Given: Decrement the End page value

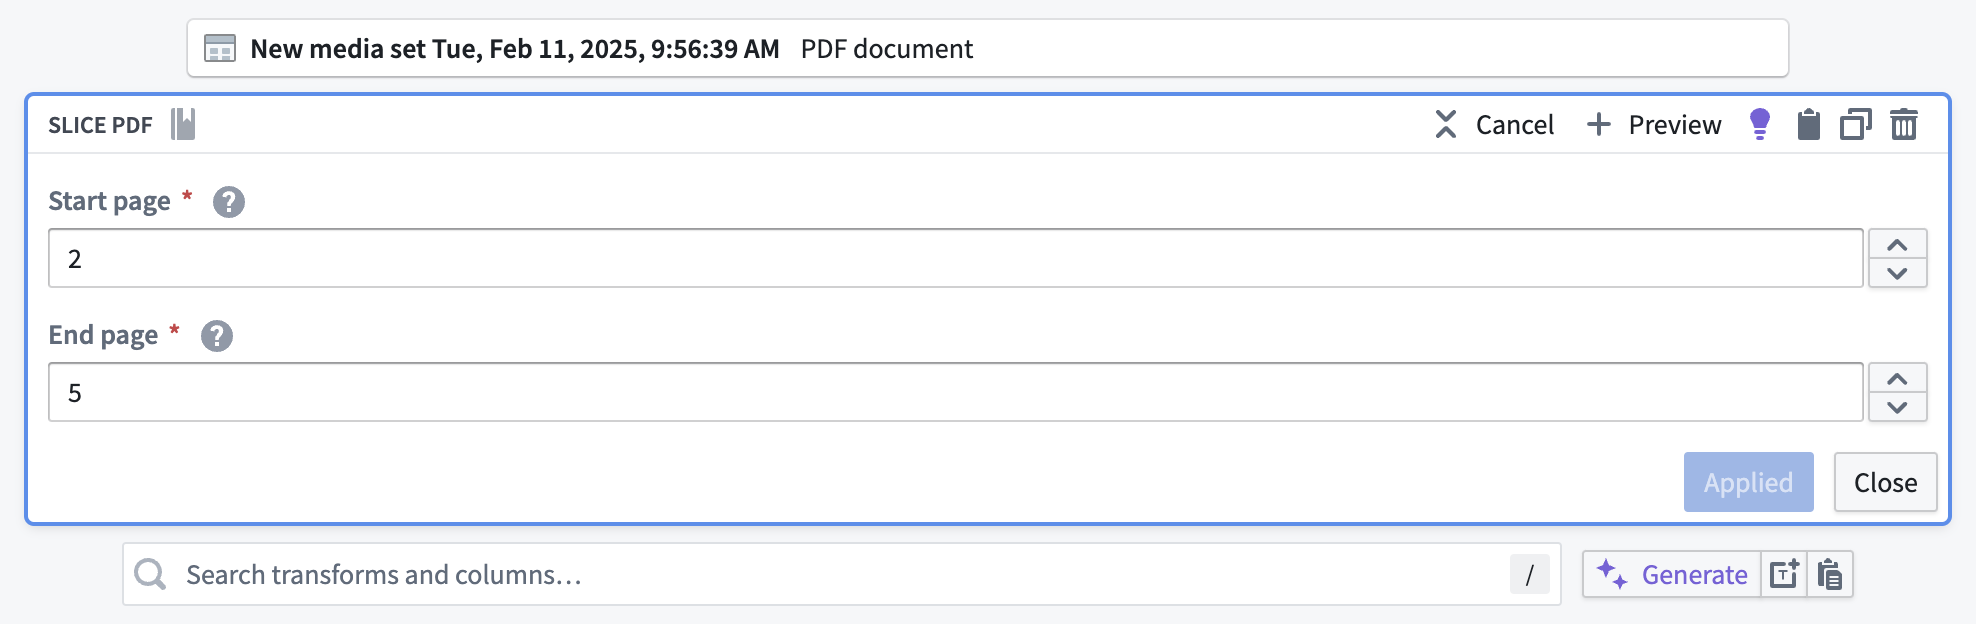Looking at the screenshot, I should [x=1897, y=407].
